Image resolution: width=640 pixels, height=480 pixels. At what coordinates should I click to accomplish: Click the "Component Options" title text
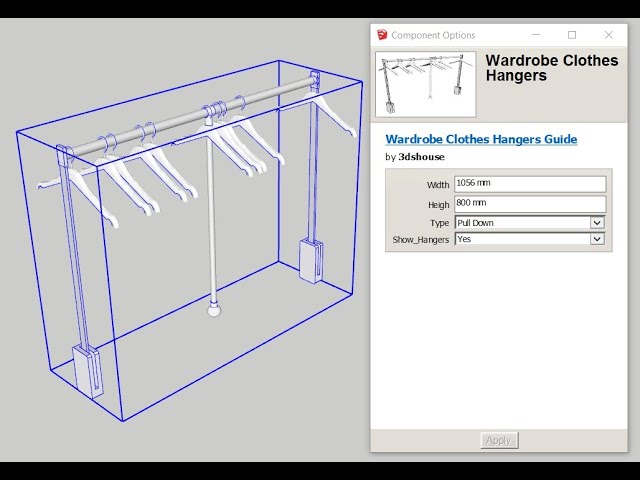click(433, 36)
